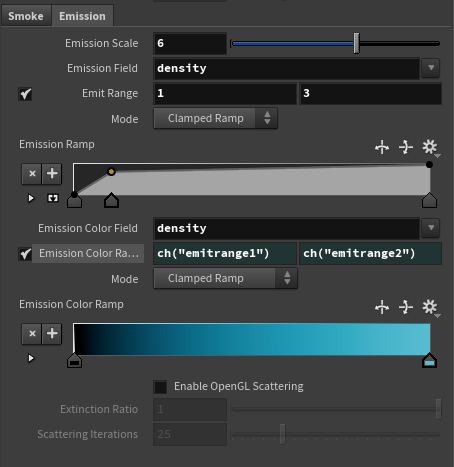Click the Emission Color Range label
This screenshot has height=467, width=454.
(88, 253)
